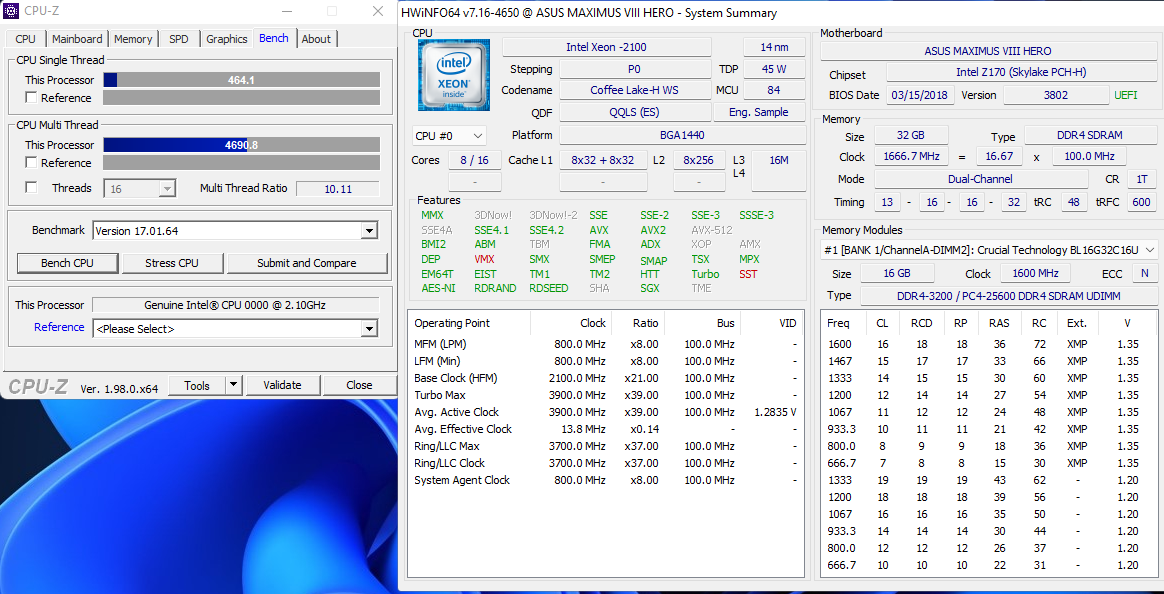Click the Dual-Channel mode field

coord(980,179)
